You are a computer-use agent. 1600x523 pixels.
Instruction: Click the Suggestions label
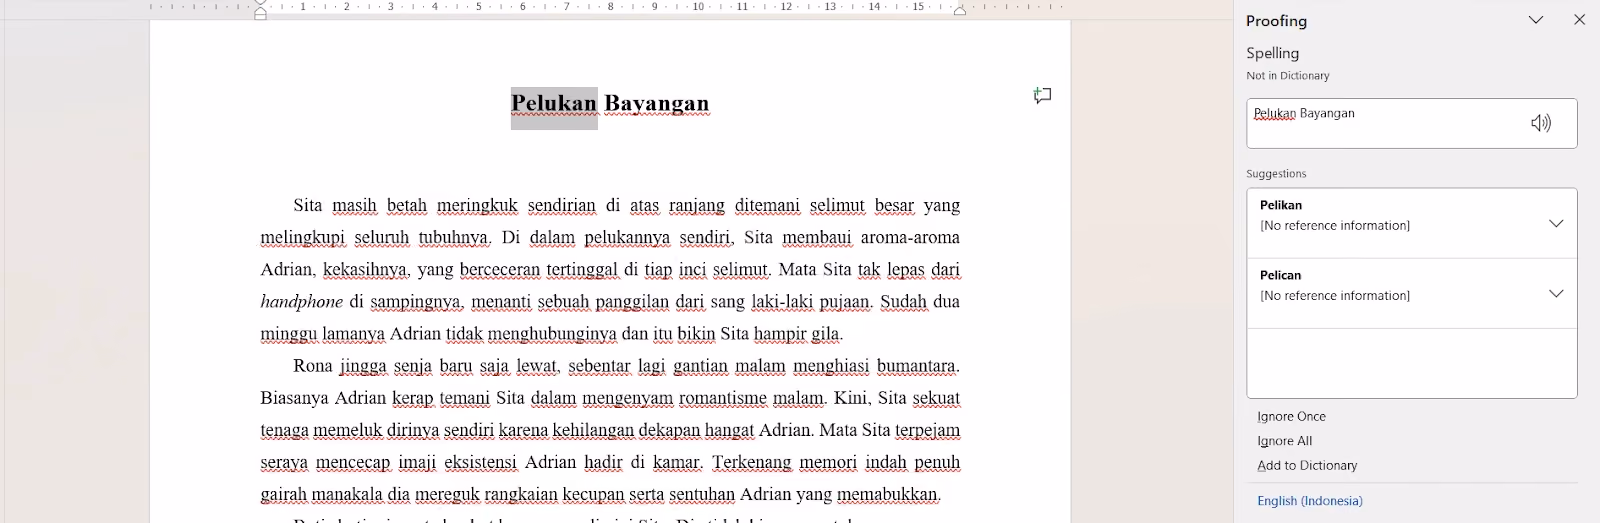coord(1276,174)
